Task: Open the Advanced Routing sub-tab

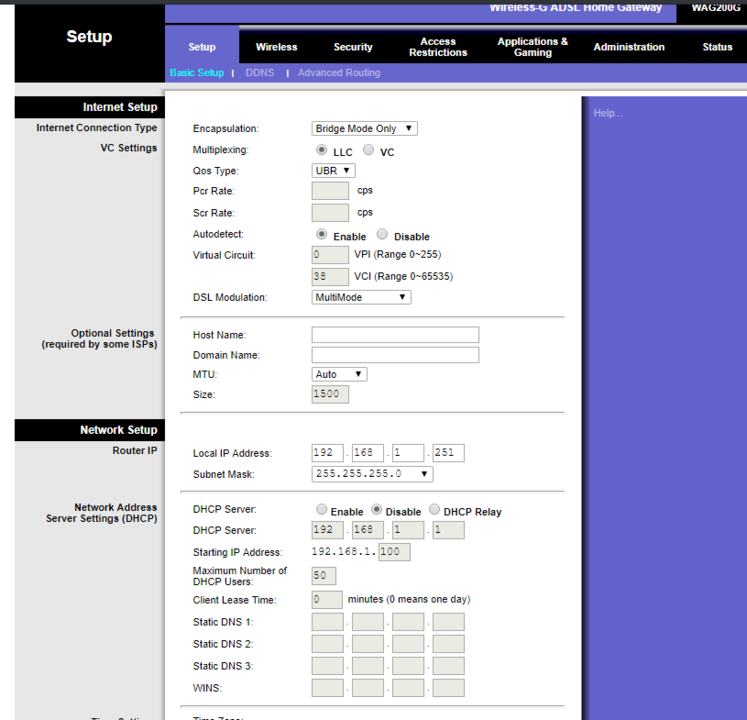Action: coord(339,72)
